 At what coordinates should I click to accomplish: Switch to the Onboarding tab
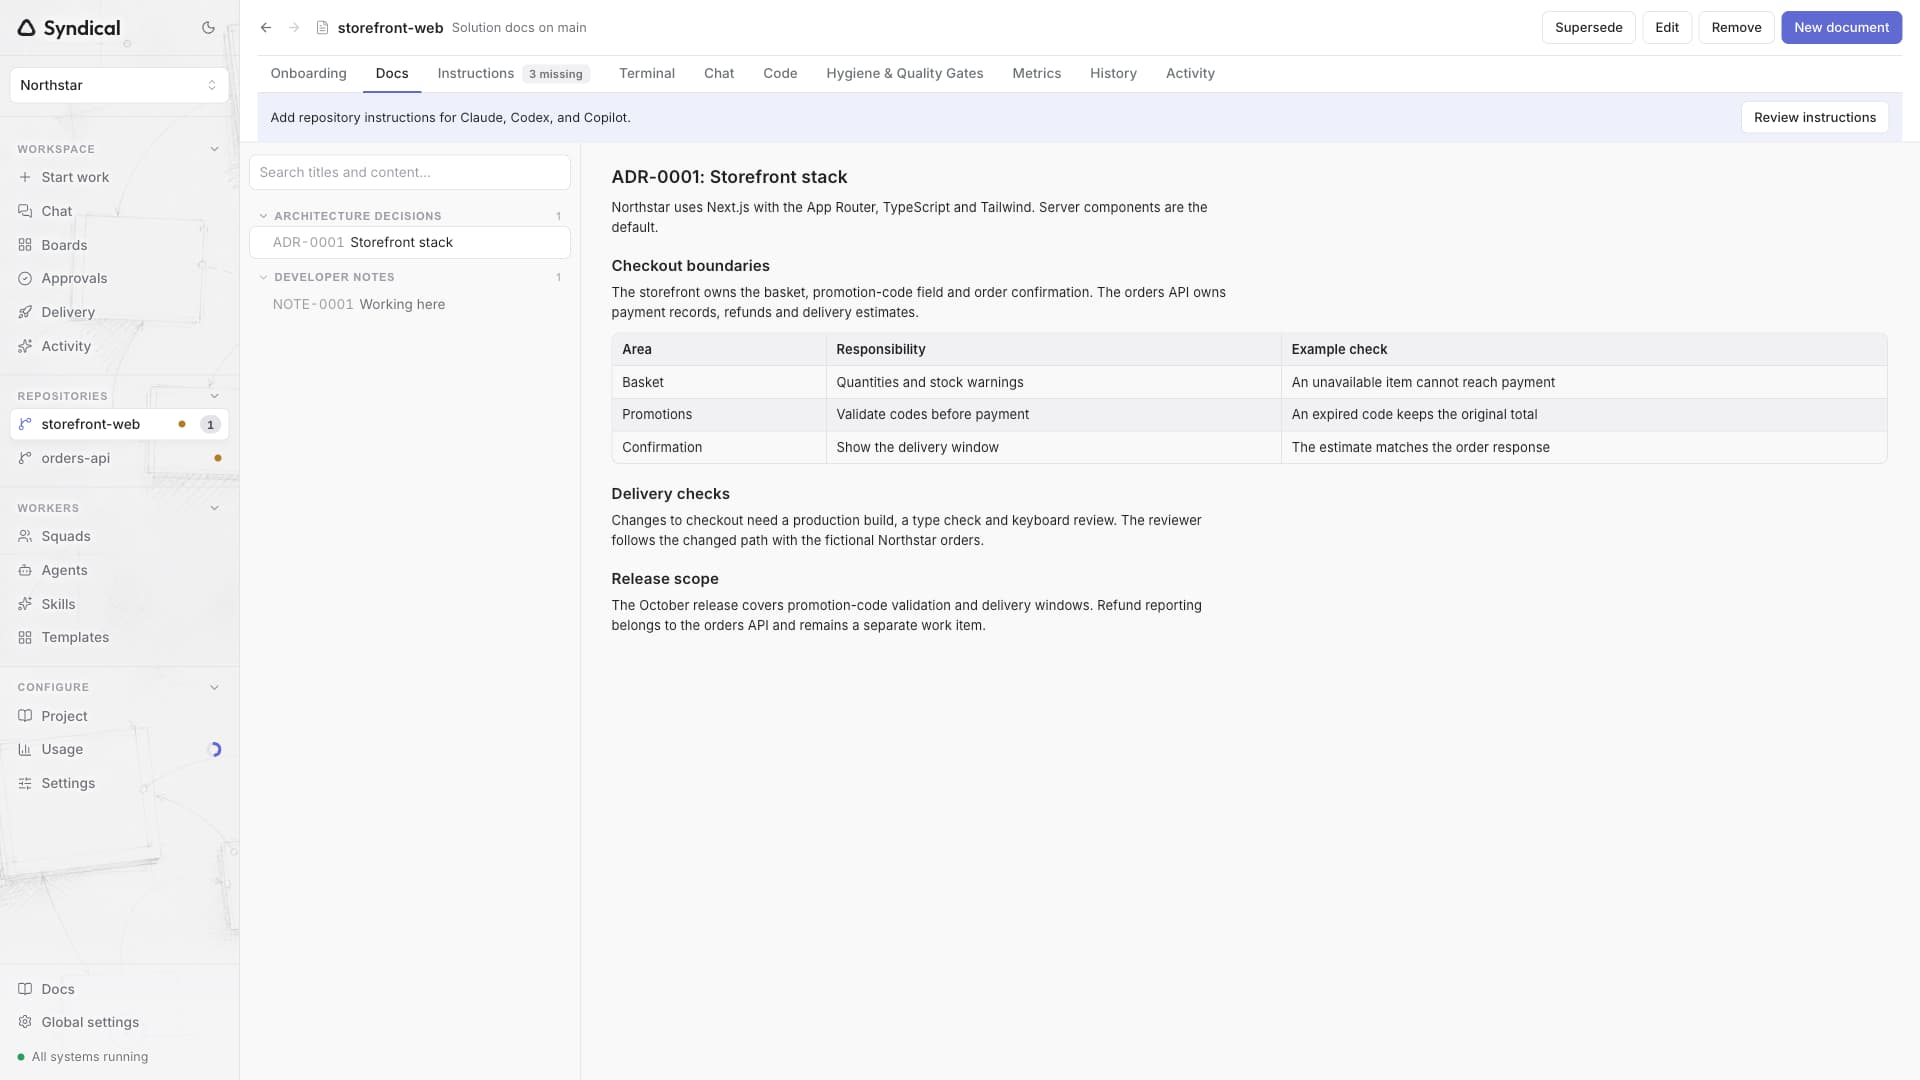[308, 73]
